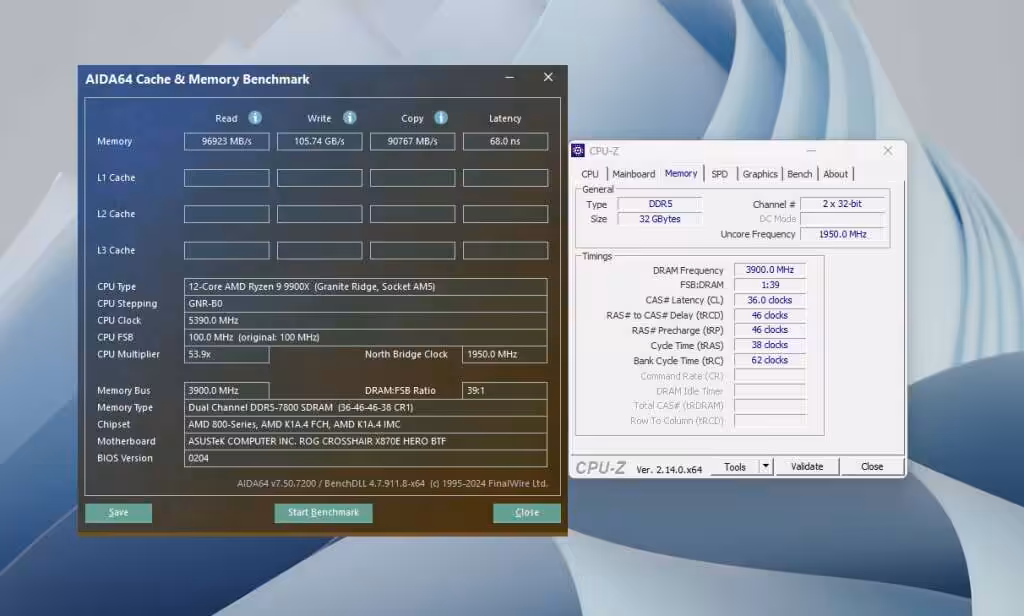
Task: Click the Memory latency result showing 68.0 ns
Action: 505,141
